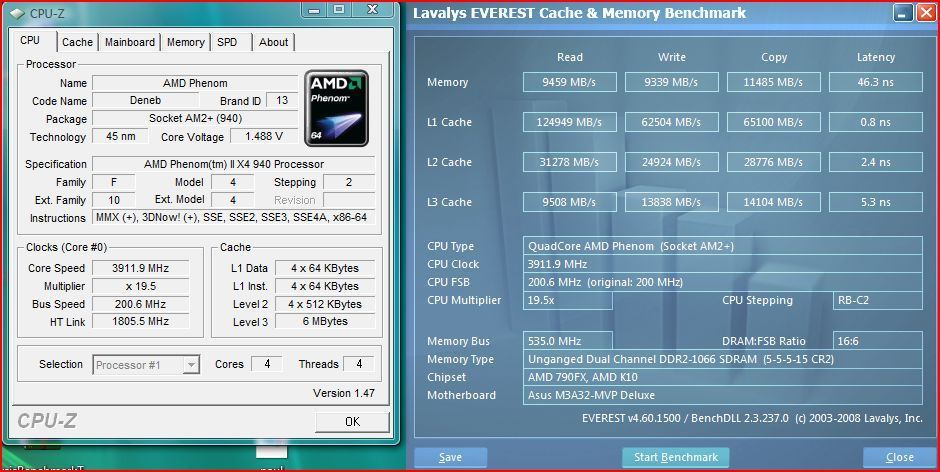Click the Core Speed 3911.9 MHz field

click(x=140, y=268)
